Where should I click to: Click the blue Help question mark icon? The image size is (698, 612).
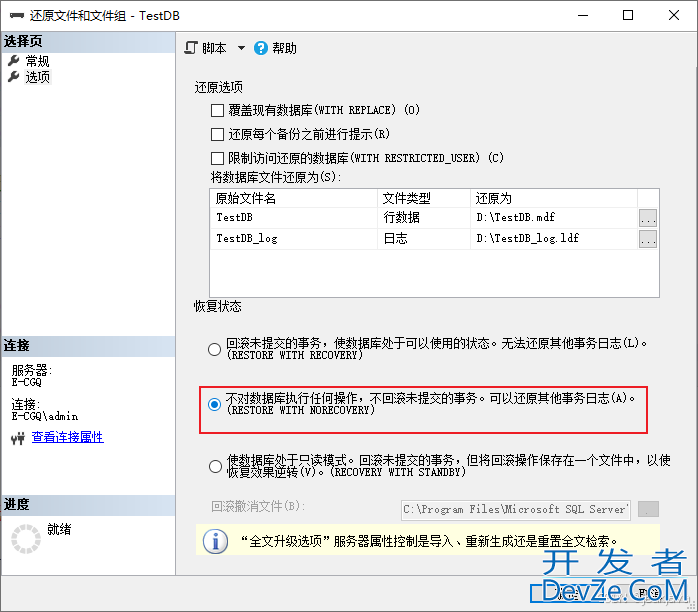pos(261,48)
